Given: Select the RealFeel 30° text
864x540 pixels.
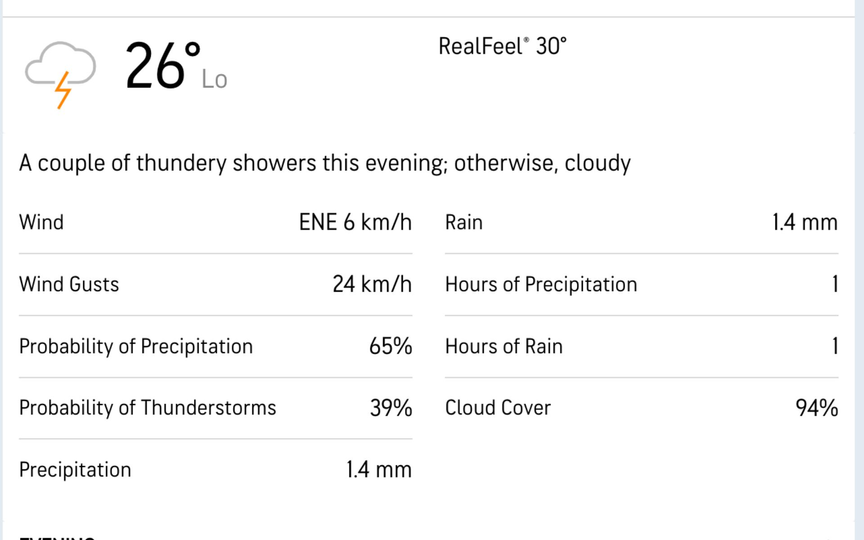Looking at the screenshot, I should pos(502,46).
